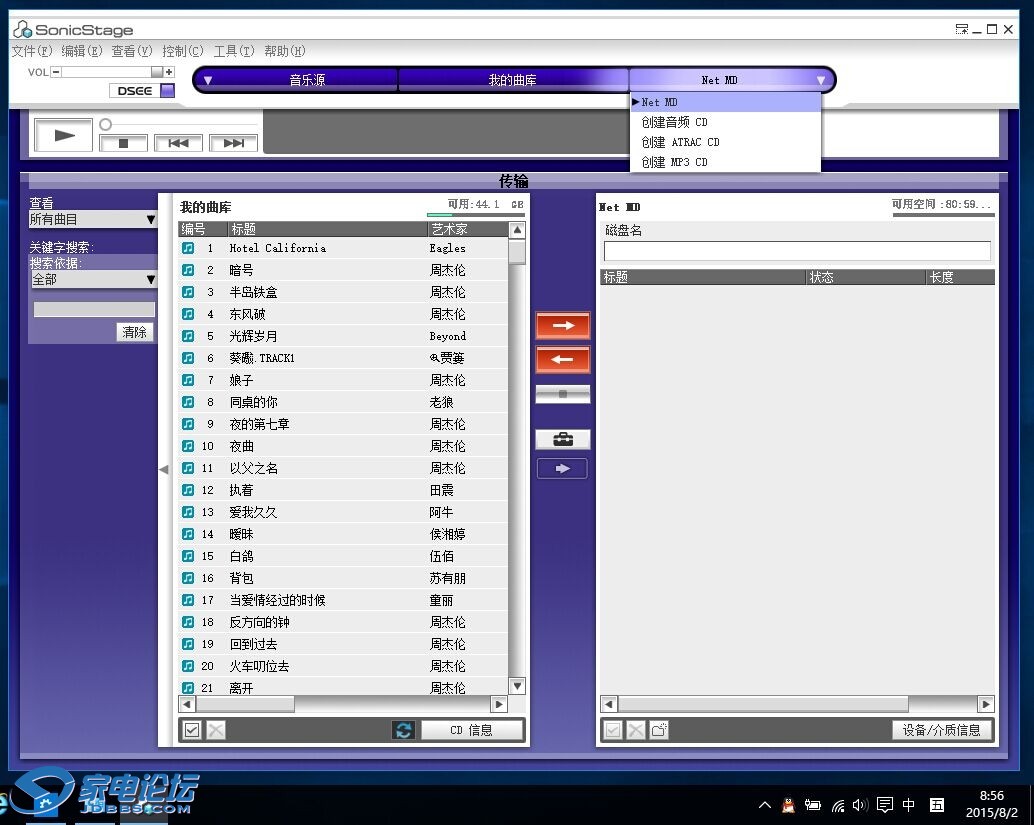Click the library vertical scrollbar down arrow
1034x825 pixels.
click(x=518, y=686)
